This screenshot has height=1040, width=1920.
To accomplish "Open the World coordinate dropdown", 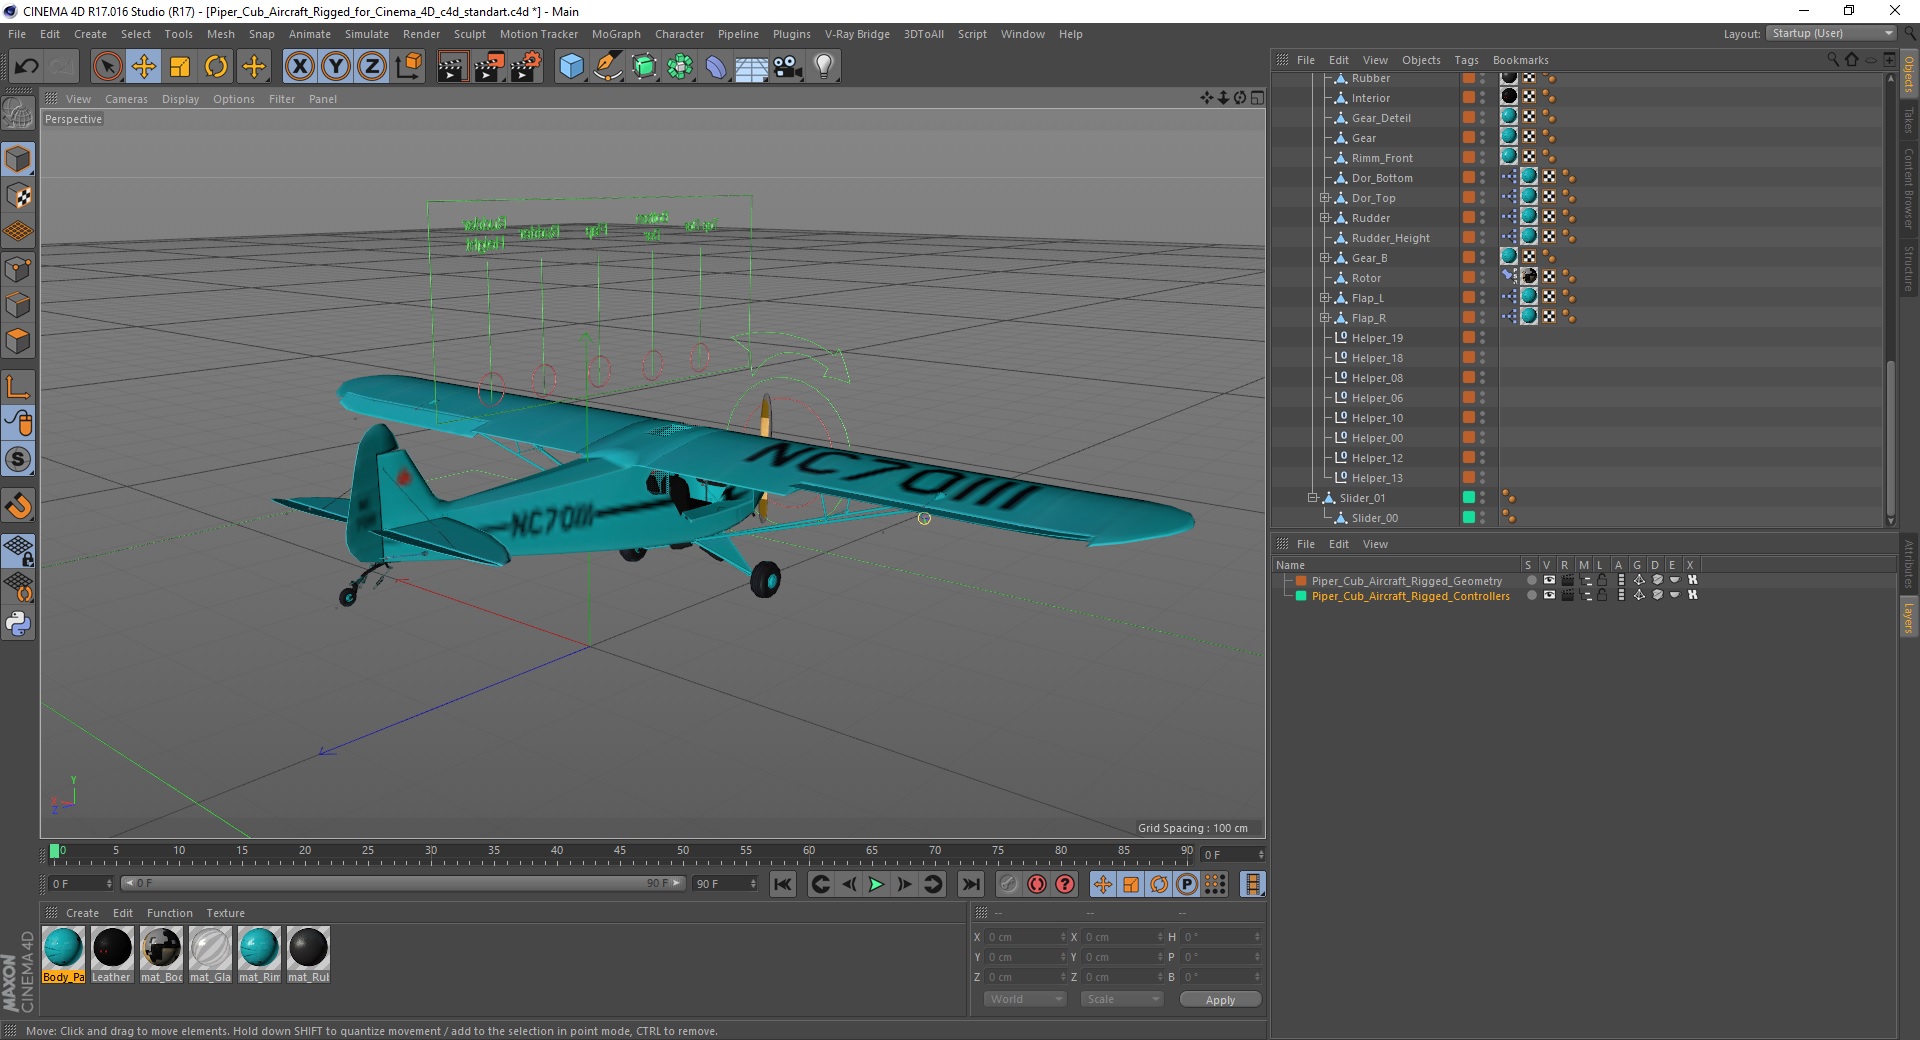I will [1025, 999].
